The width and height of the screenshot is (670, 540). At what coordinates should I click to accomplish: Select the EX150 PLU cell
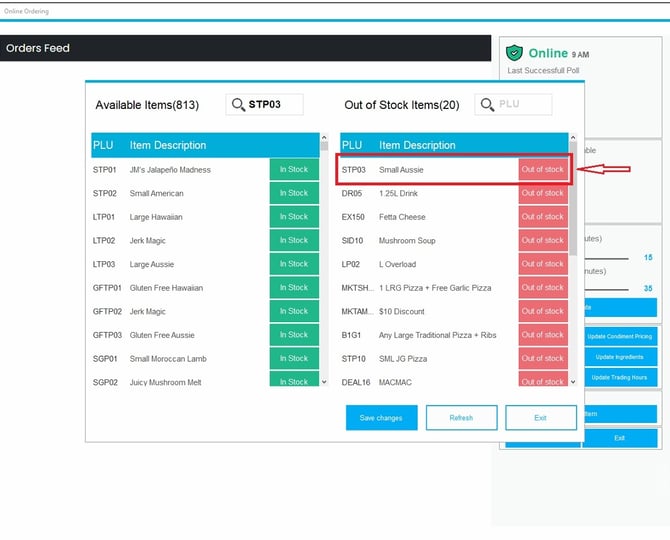click(x=353, y=217)
